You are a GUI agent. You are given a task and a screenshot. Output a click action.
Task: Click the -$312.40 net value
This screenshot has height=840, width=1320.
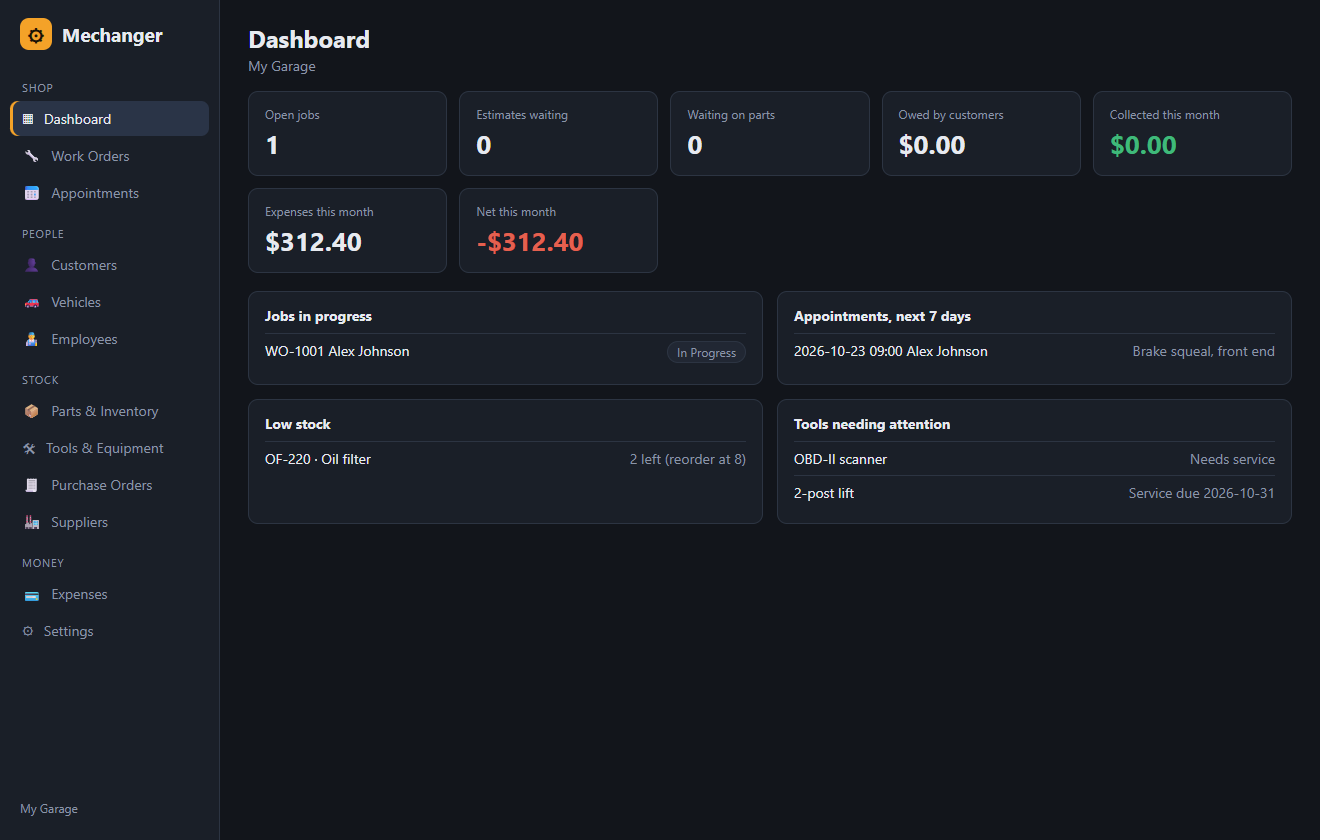click(x=530, y=242)
